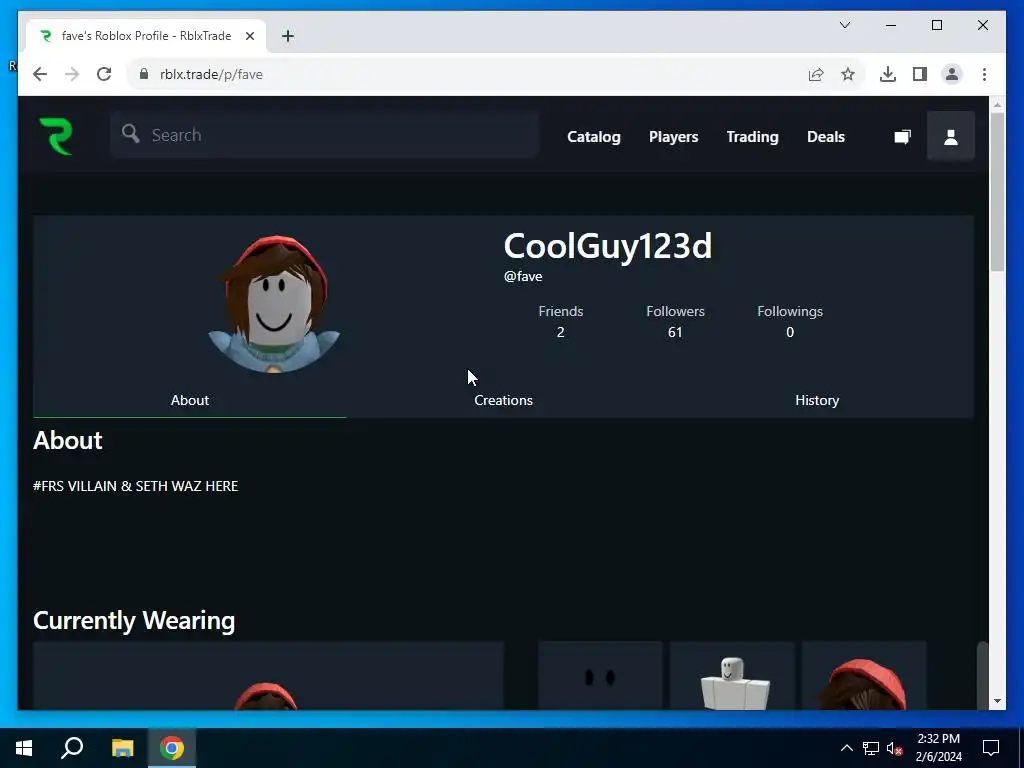Screen dimensions: 1024x768
Task: Open Chrome three-dot menu
Action: pos(984,74)
